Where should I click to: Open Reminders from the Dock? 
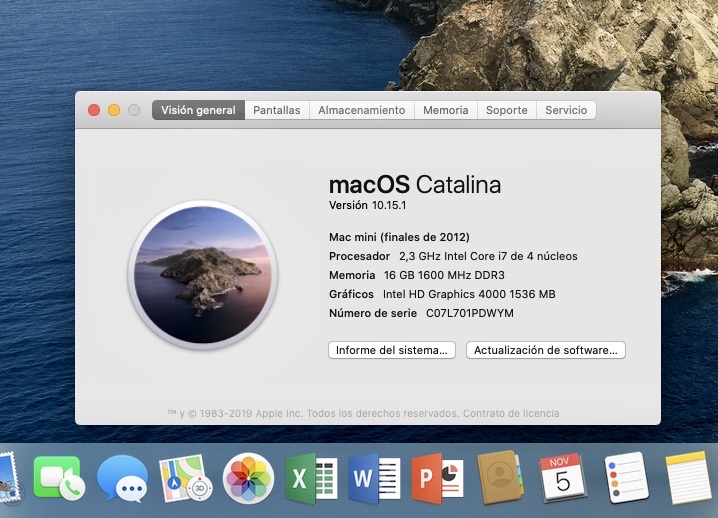[626, 477]
